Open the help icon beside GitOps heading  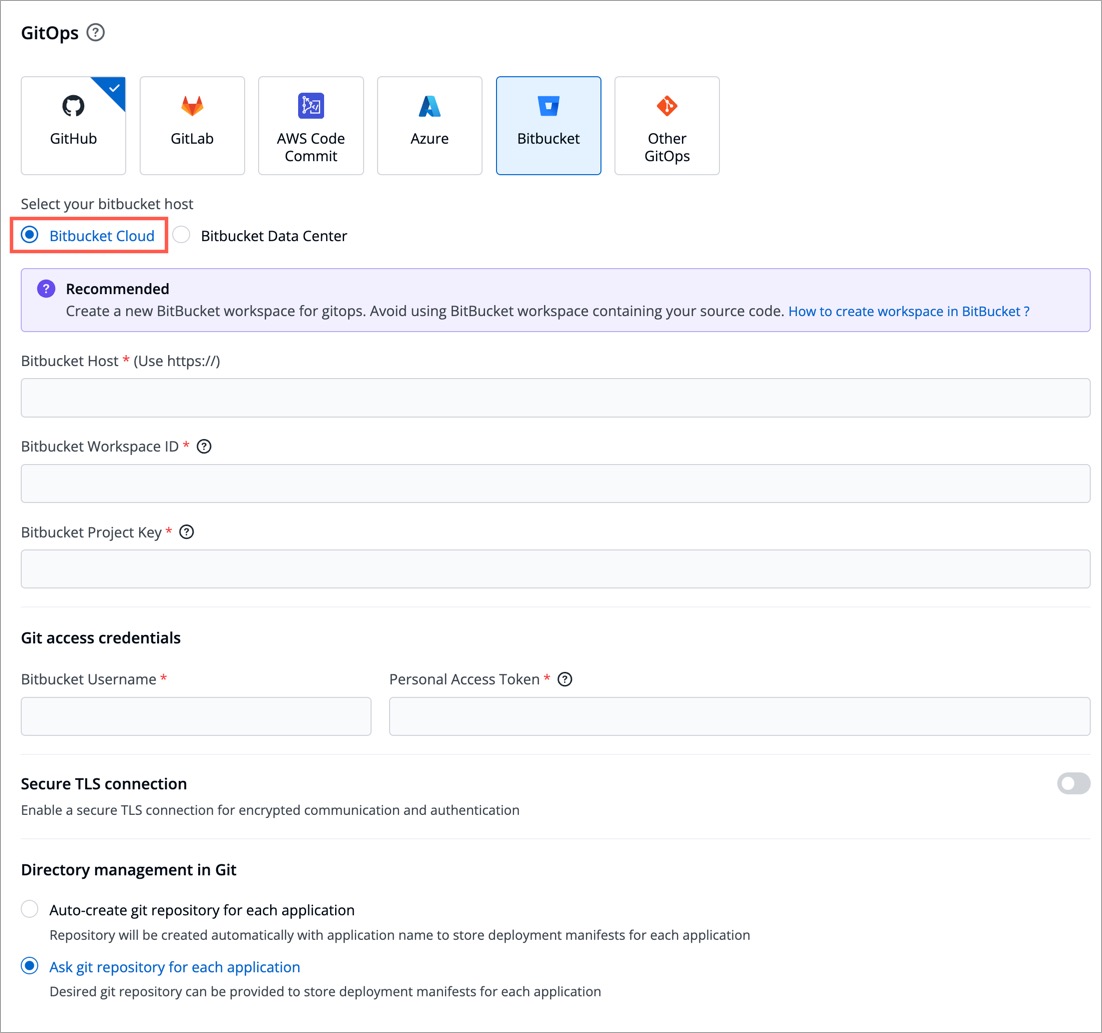[x=96, y=33]
